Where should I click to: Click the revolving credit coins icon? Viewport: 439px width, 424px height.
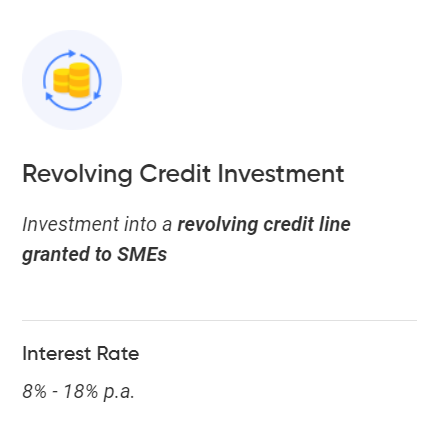click(72, 80)
